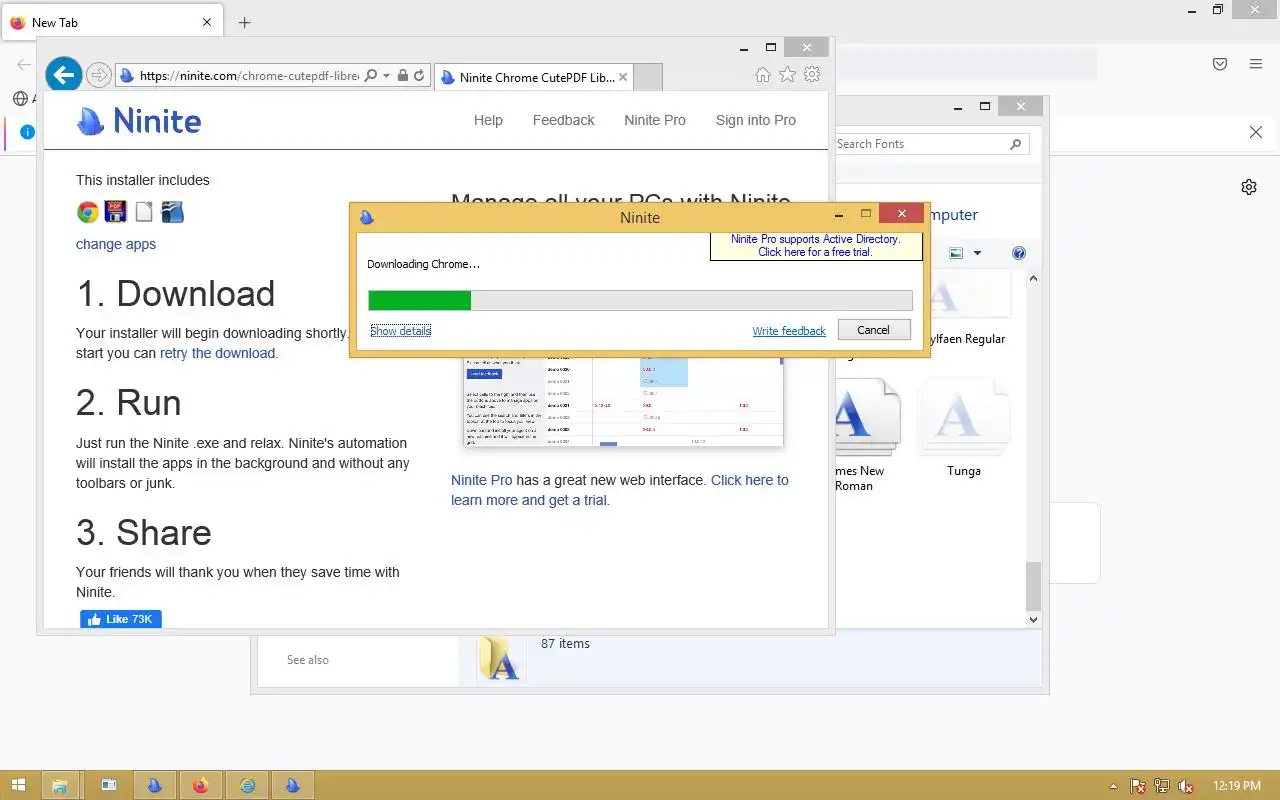Go back in Internet Explorer
Image resolution: width=1280 pixels, height=800 pixels.
tap(63, 74)
